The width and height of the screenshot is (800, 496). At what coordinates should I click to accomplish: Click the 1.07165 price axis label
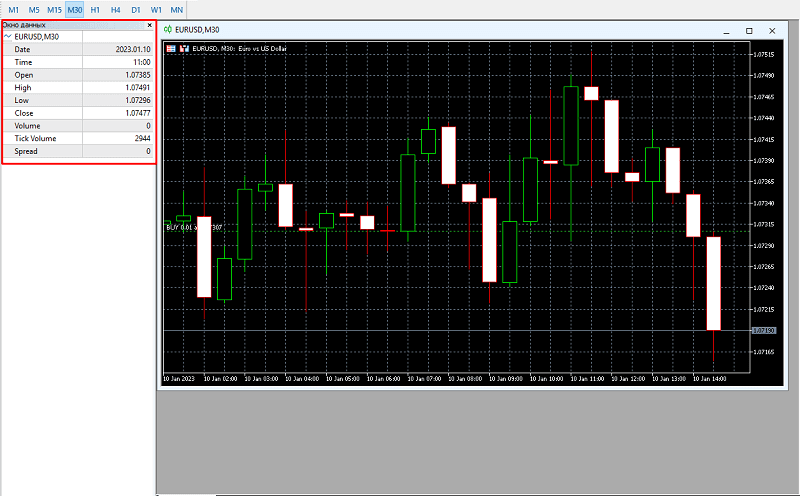point(764,352)
